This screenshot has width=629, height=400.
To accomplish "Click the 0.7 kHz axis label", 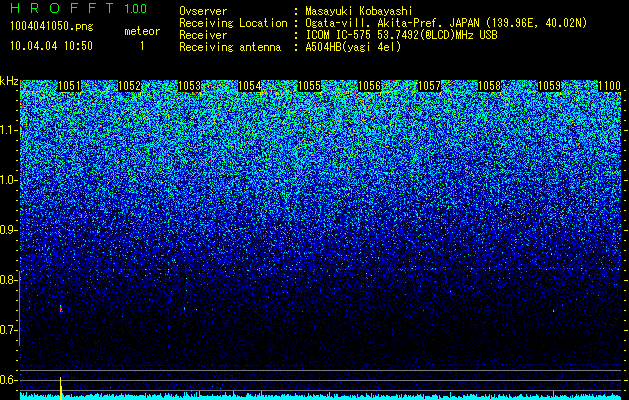I will [x=8, y=330].
